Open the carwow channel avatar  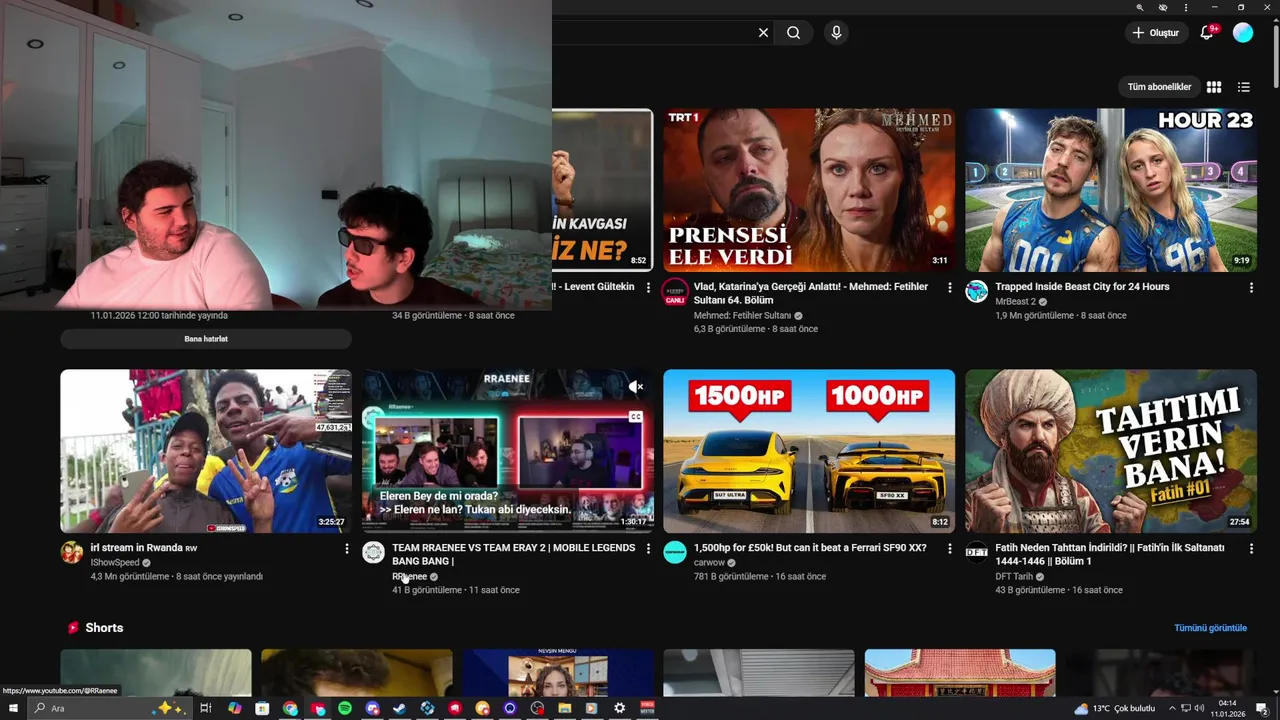675,552
